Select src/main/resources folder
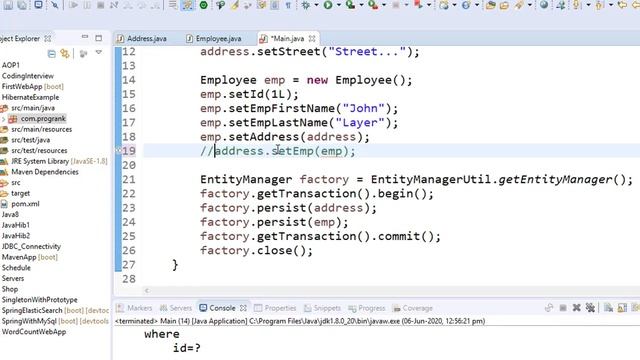 coord(42,129)
